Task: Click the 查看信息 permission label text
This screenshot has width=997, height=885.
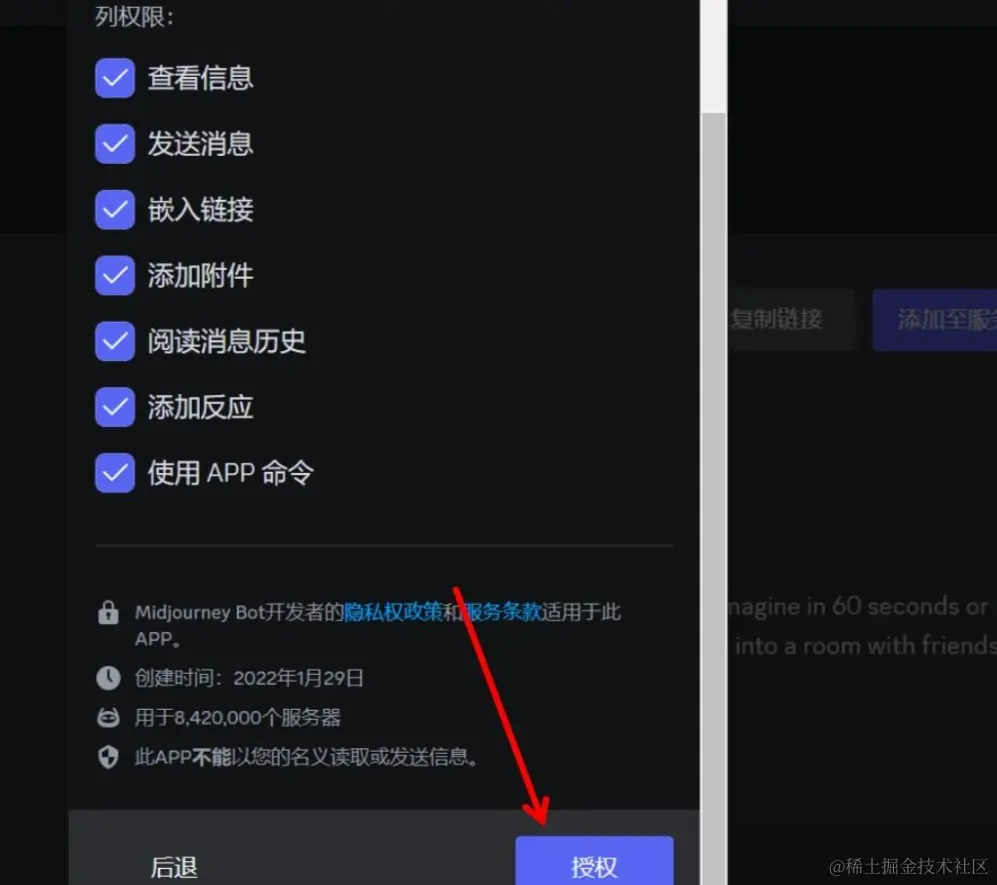Action: click(x=201, y=78)
